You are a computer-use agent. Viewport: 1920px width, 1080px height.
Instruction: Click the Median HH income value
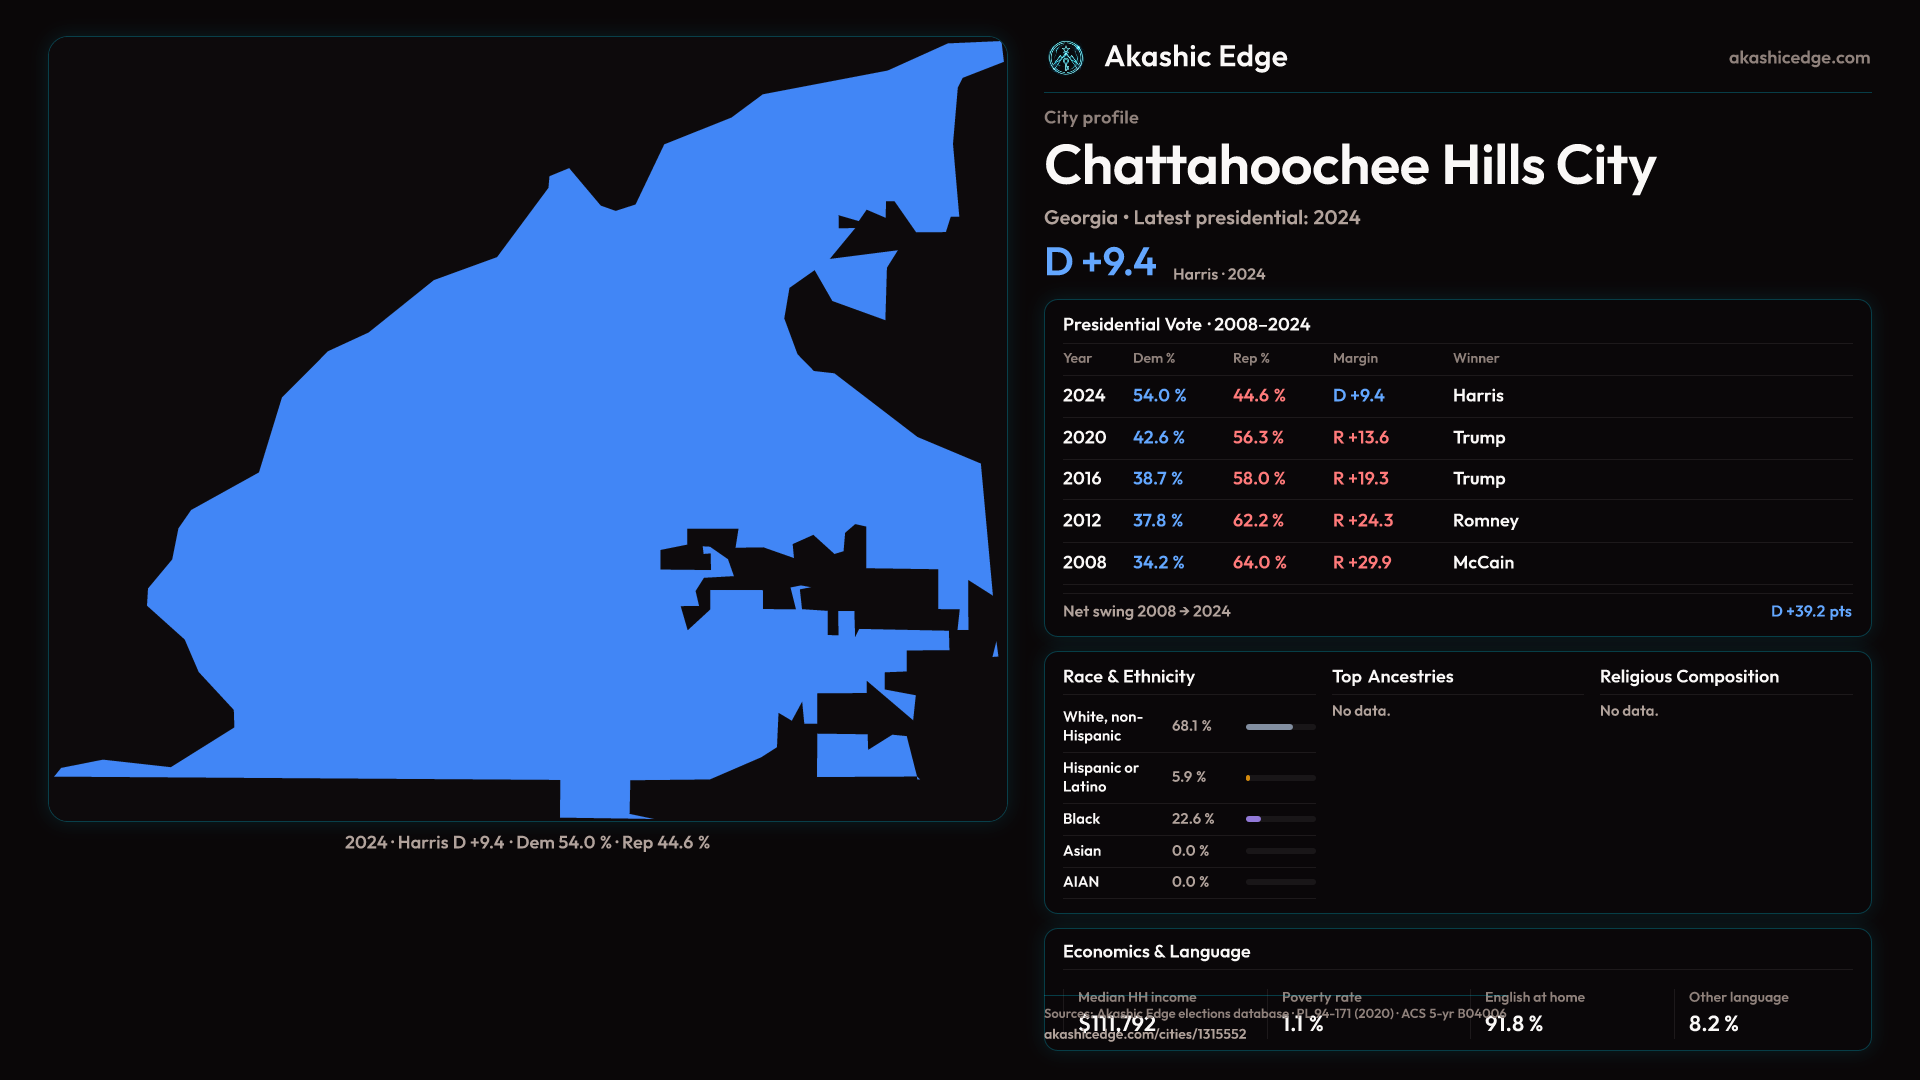tap(1116, 1024)
